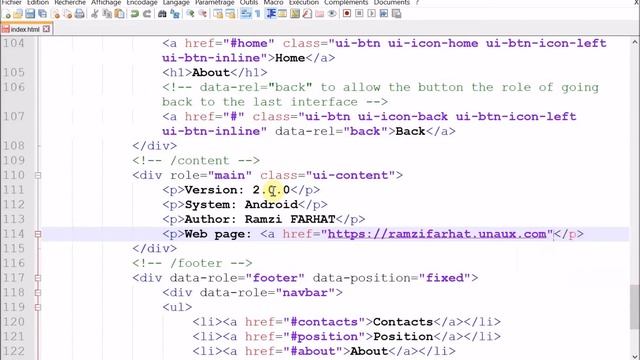
Task: Click the Save All toolbar icon
Action: point(42,14)
